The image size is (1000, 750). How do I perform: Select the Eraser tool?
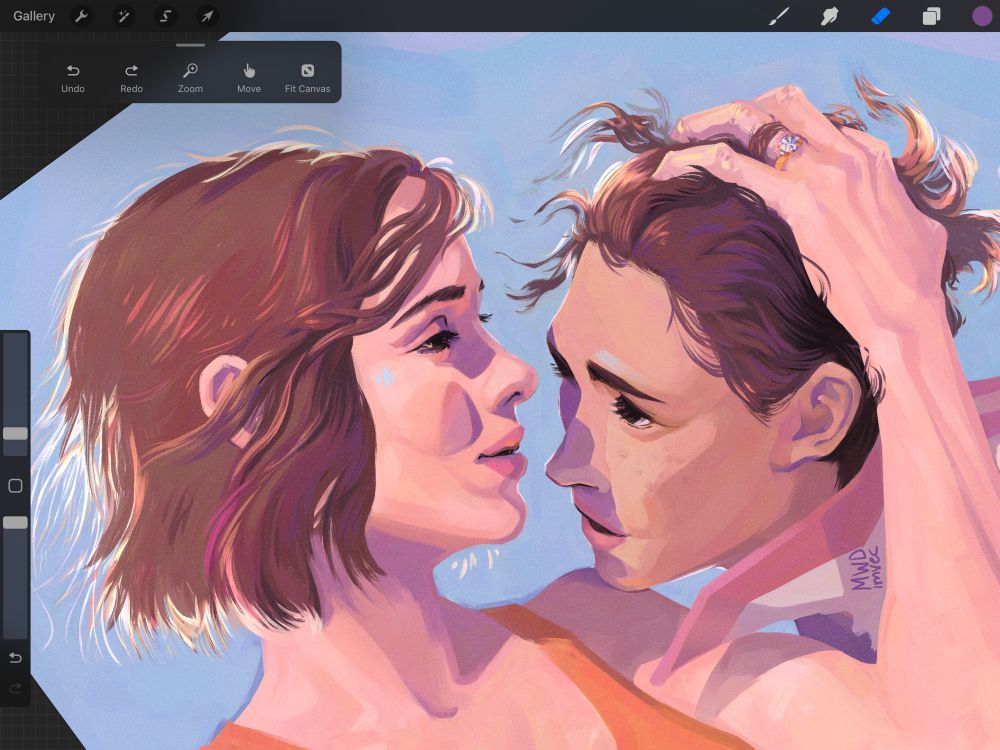click(x=880, y=16)
